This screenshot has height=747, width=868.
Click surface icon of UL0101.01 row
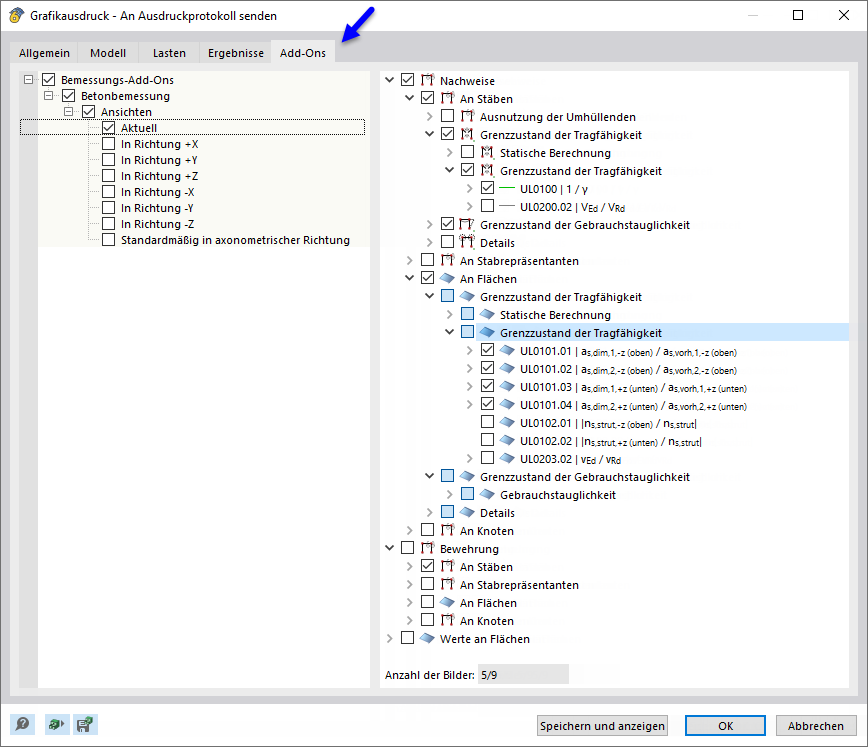[x=507, y=350]
